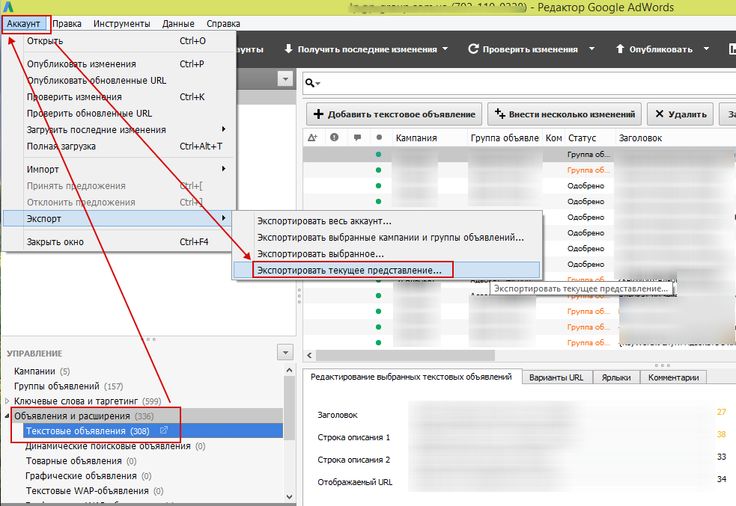The height and width of the screenshot is (506, 736).
Task: Select Группы объявлений (157) tree item
Action: (69, 386)
